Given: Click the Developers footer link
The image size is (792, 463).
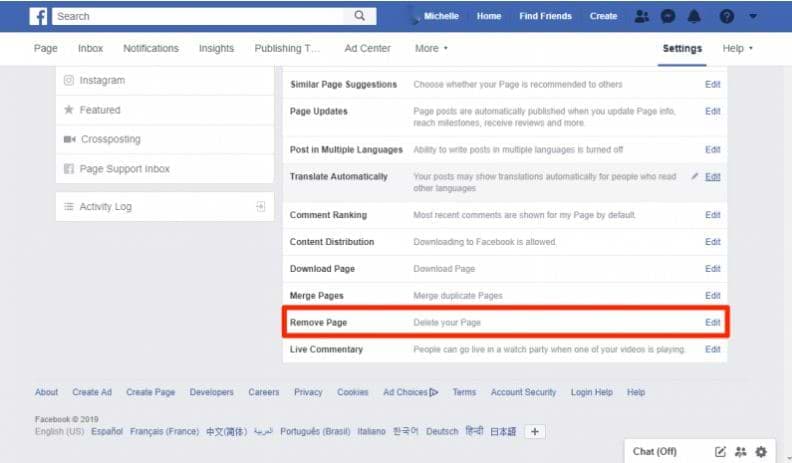Looking at the screenshot, I should pos(212,392).
